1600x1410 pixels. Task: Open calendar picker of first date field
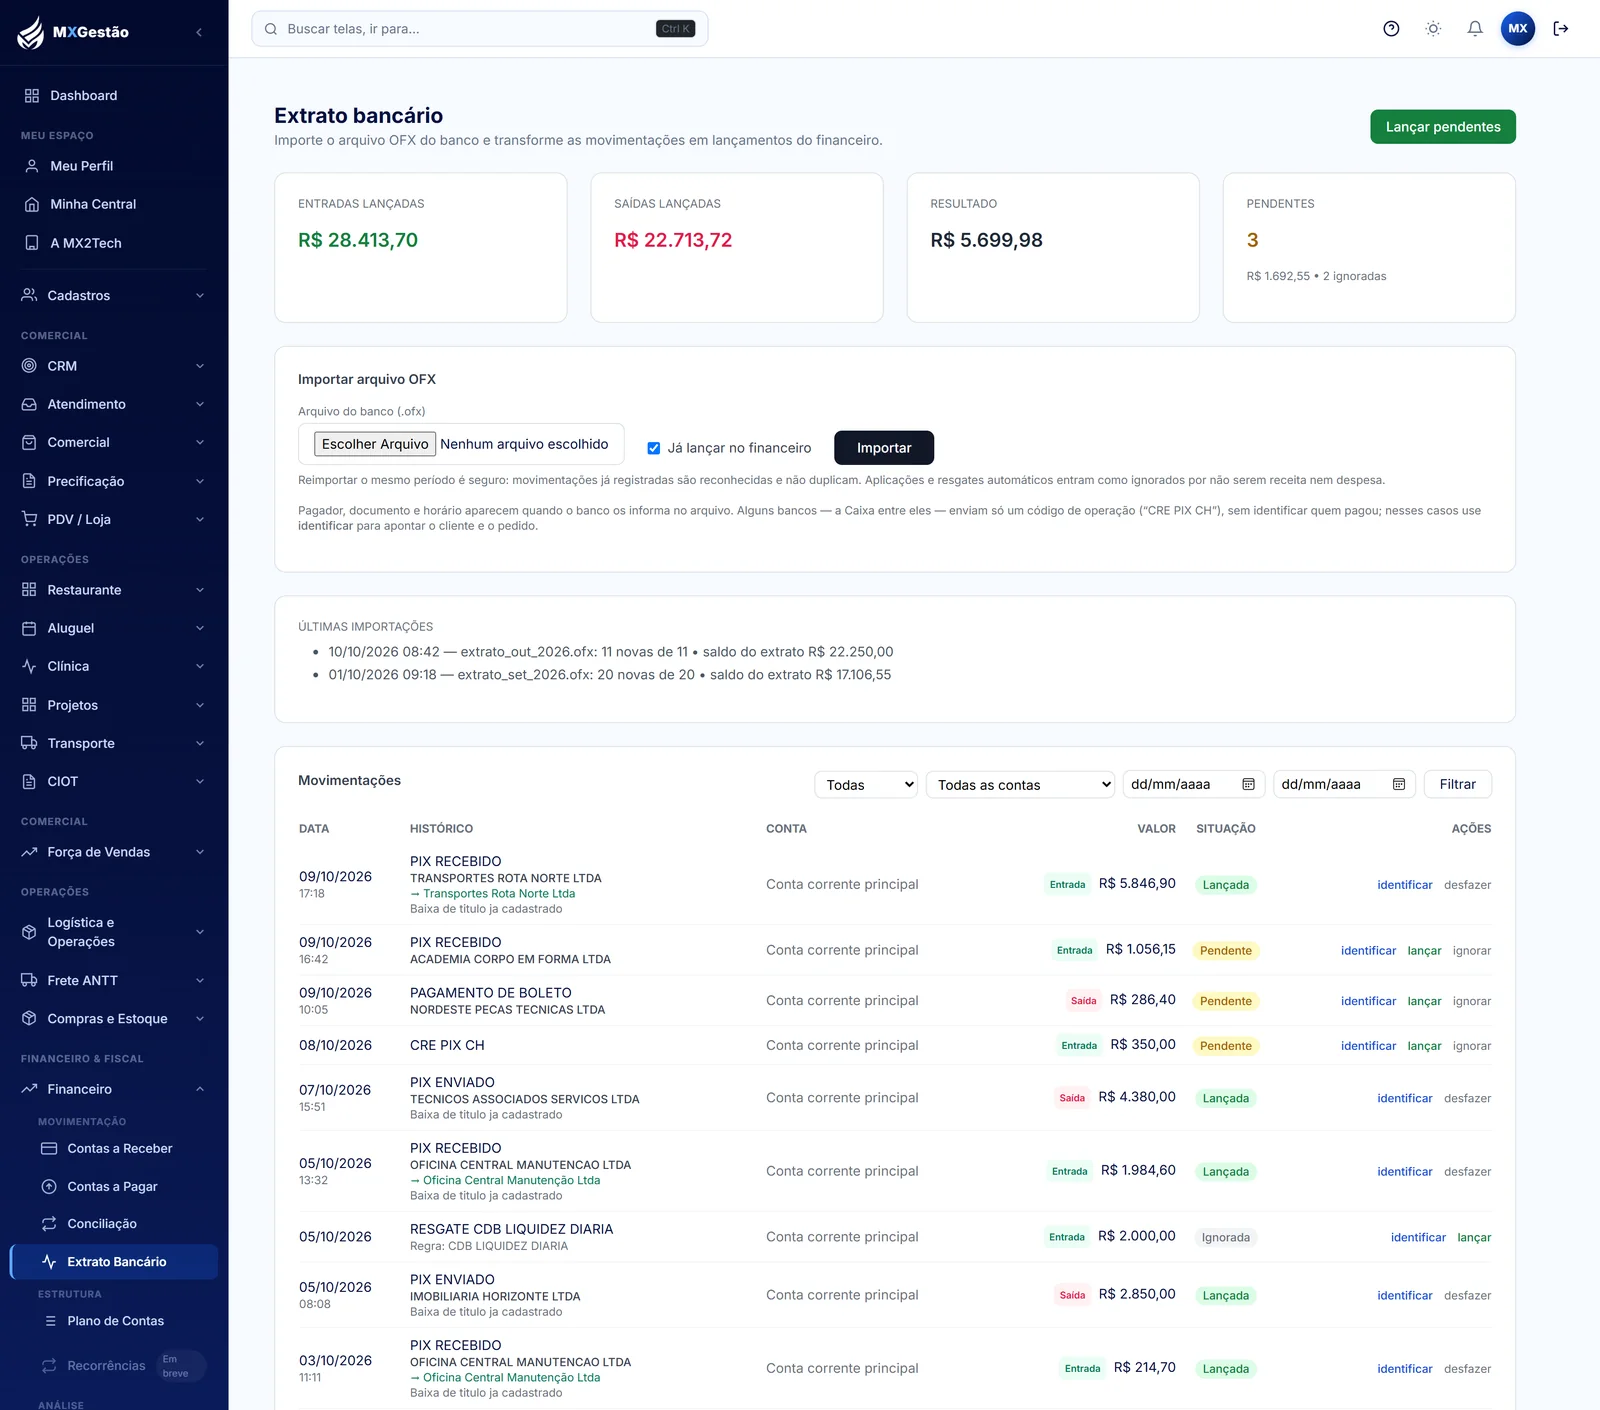[x=1248, y=785]
